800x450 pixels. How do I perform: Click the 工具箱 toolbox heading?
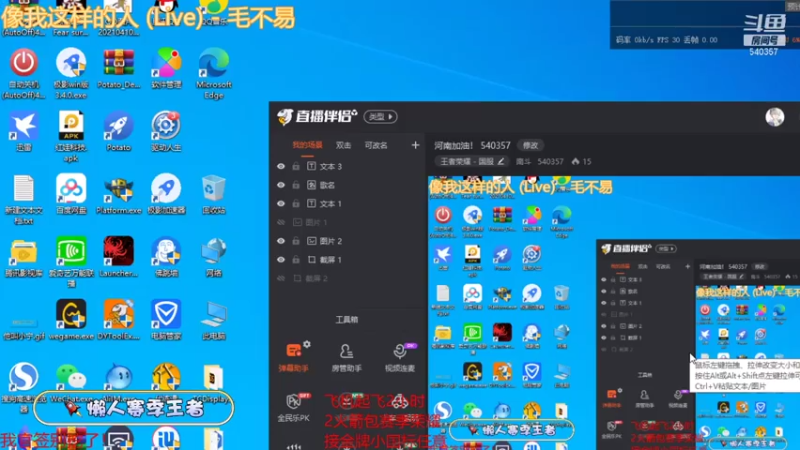click(346, 319)
